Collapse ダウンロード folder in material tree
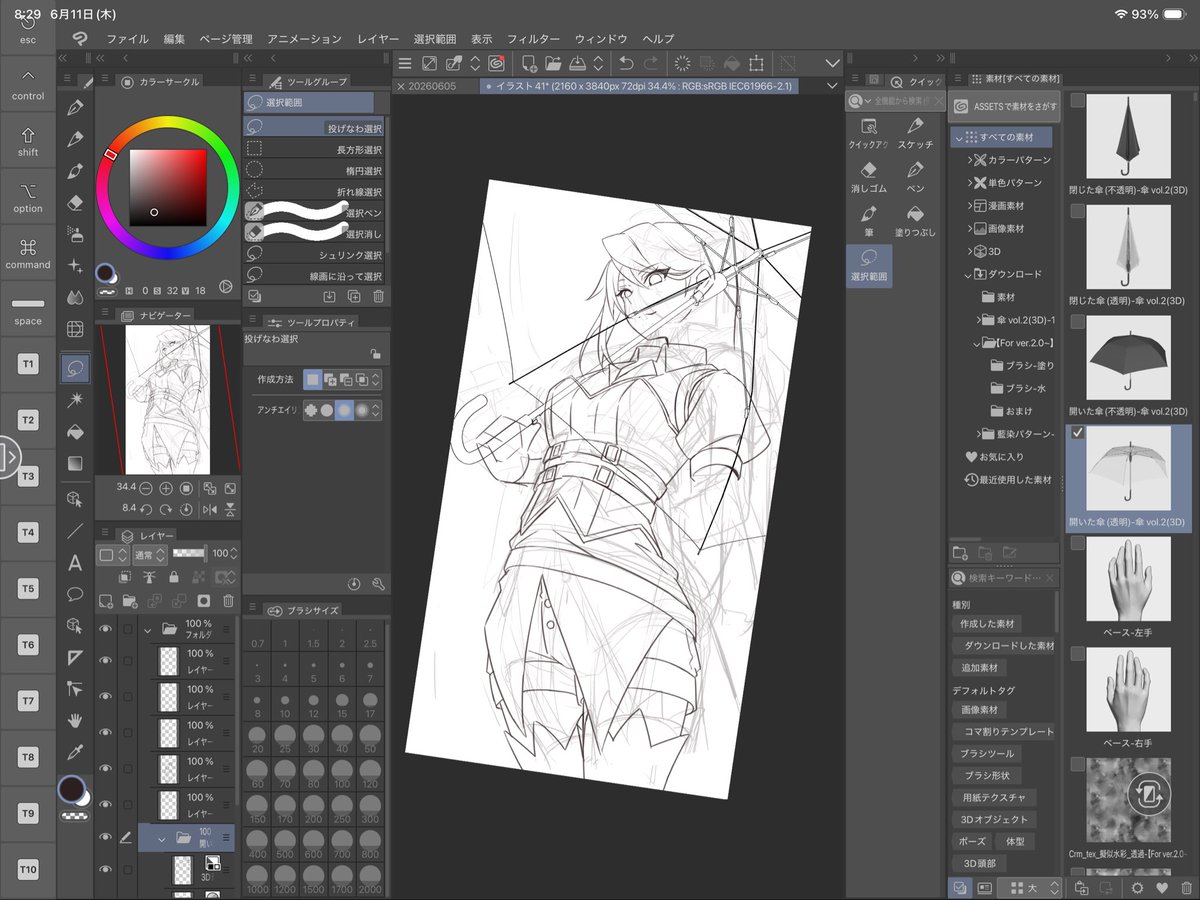 click(x=970, y=274)
